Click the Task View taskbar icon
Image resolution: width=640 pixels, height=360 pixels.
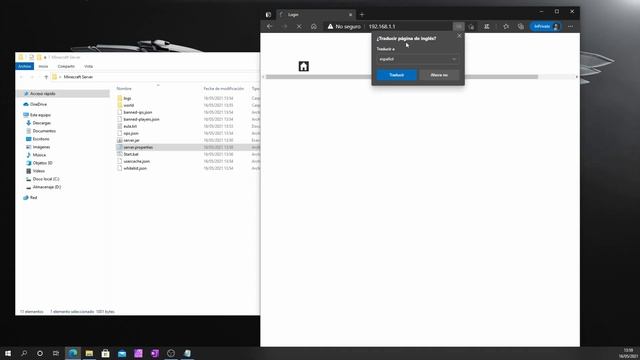[56, 353]
